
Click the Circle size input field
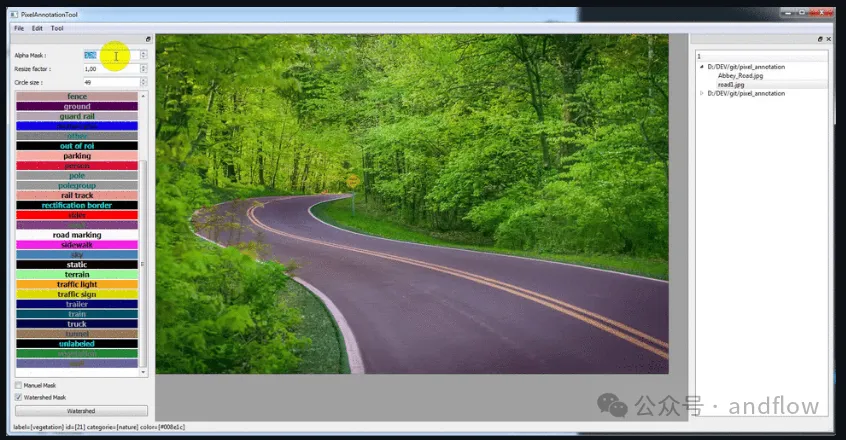pos(110,82)
